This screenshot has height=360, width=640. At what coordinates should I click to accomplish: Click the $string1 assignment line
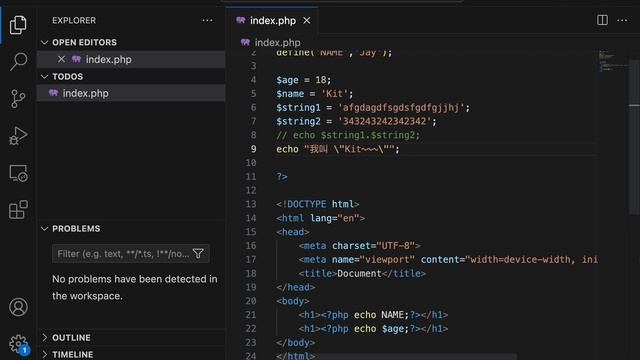pos(373,108)
